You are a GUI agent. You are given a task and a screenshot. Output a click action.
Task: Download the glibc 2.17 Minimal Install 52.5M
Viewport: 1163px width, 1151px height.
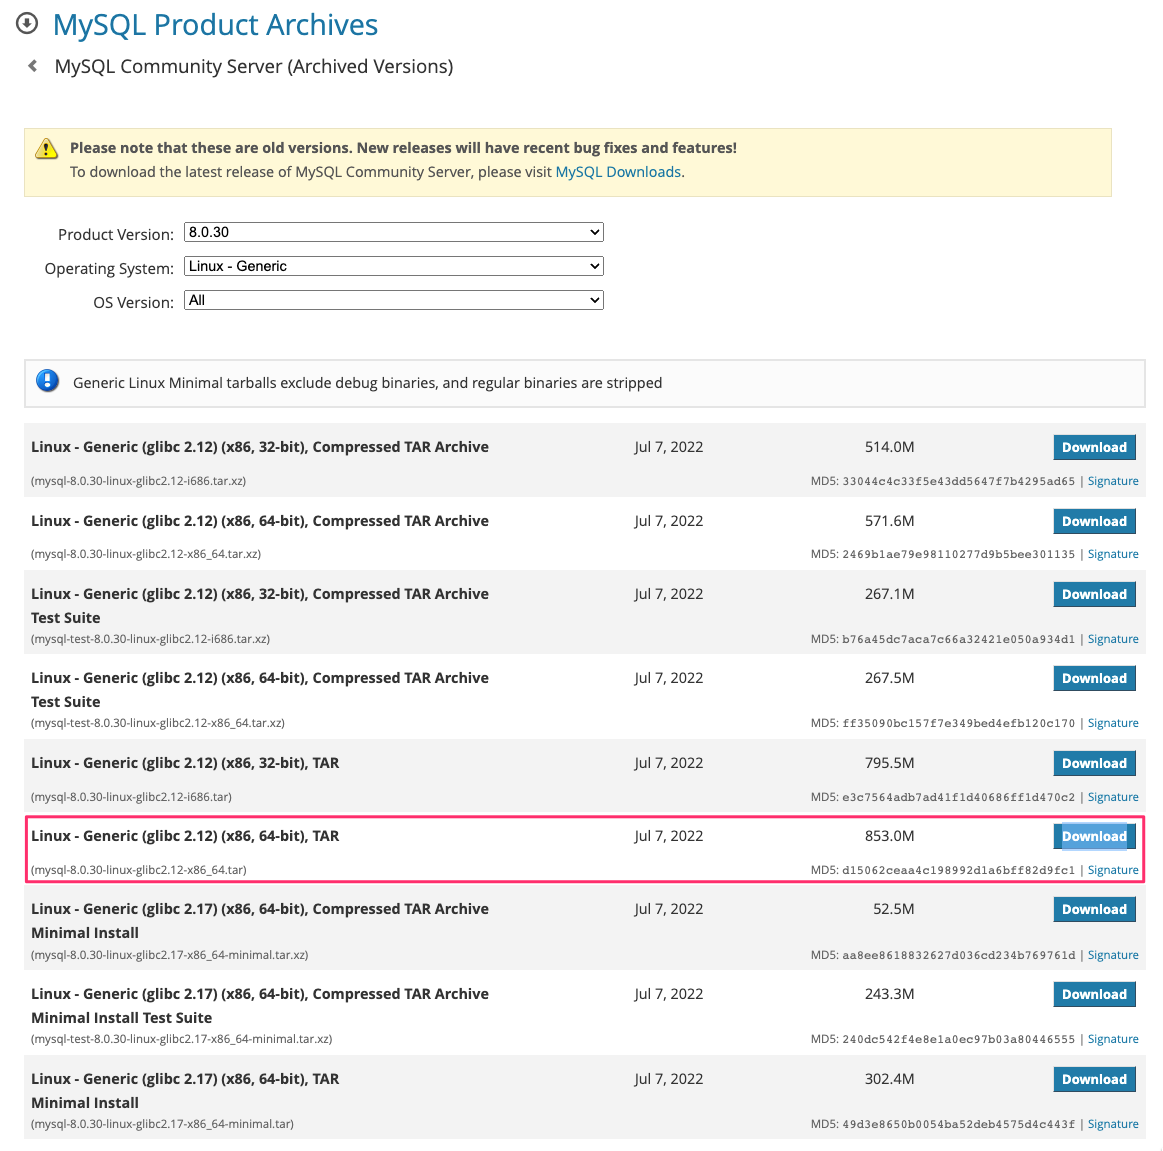tap(1094, 909)
